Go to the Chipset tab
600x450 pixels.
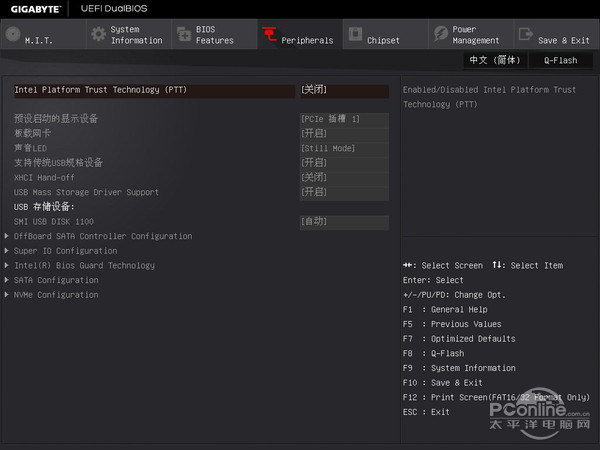[x=385, y=34]
